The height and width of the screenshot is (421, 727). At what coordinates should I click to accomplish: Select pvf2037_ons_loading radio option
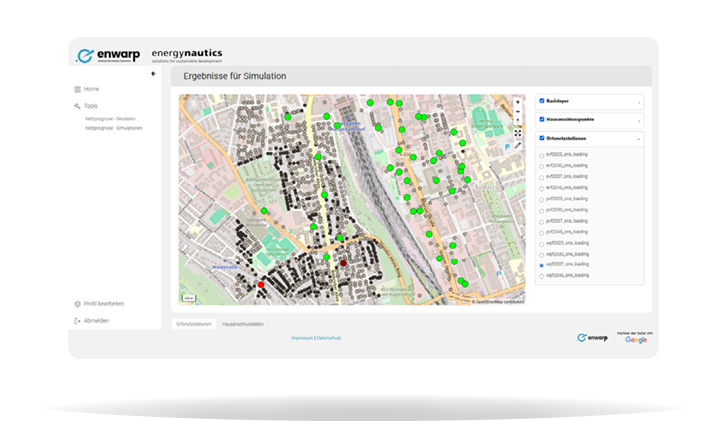pyautogui.click(x=542, y=222)
